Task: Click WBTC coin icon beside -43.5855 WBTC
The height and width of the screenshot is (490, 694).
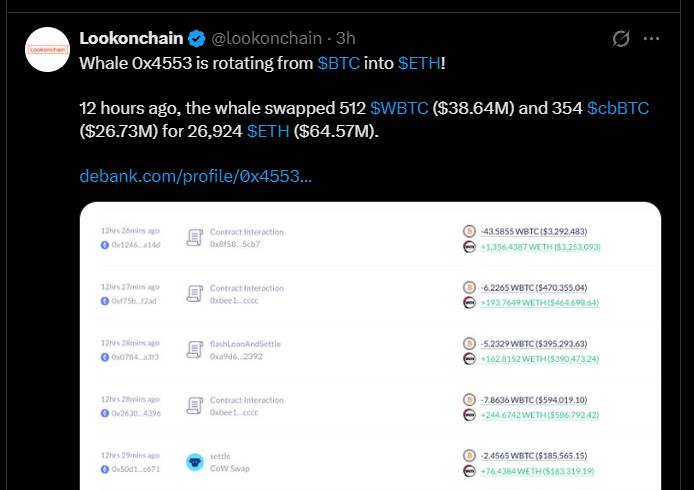Action: click(469, 231)
